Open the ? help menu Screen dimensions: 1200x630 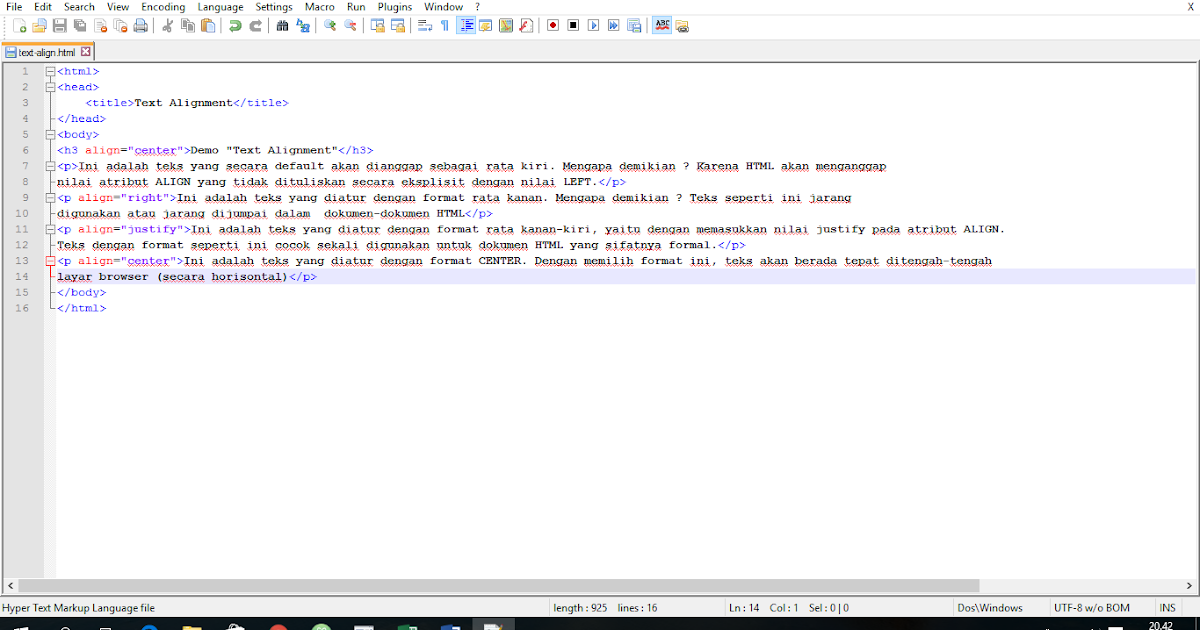(477, 7)
